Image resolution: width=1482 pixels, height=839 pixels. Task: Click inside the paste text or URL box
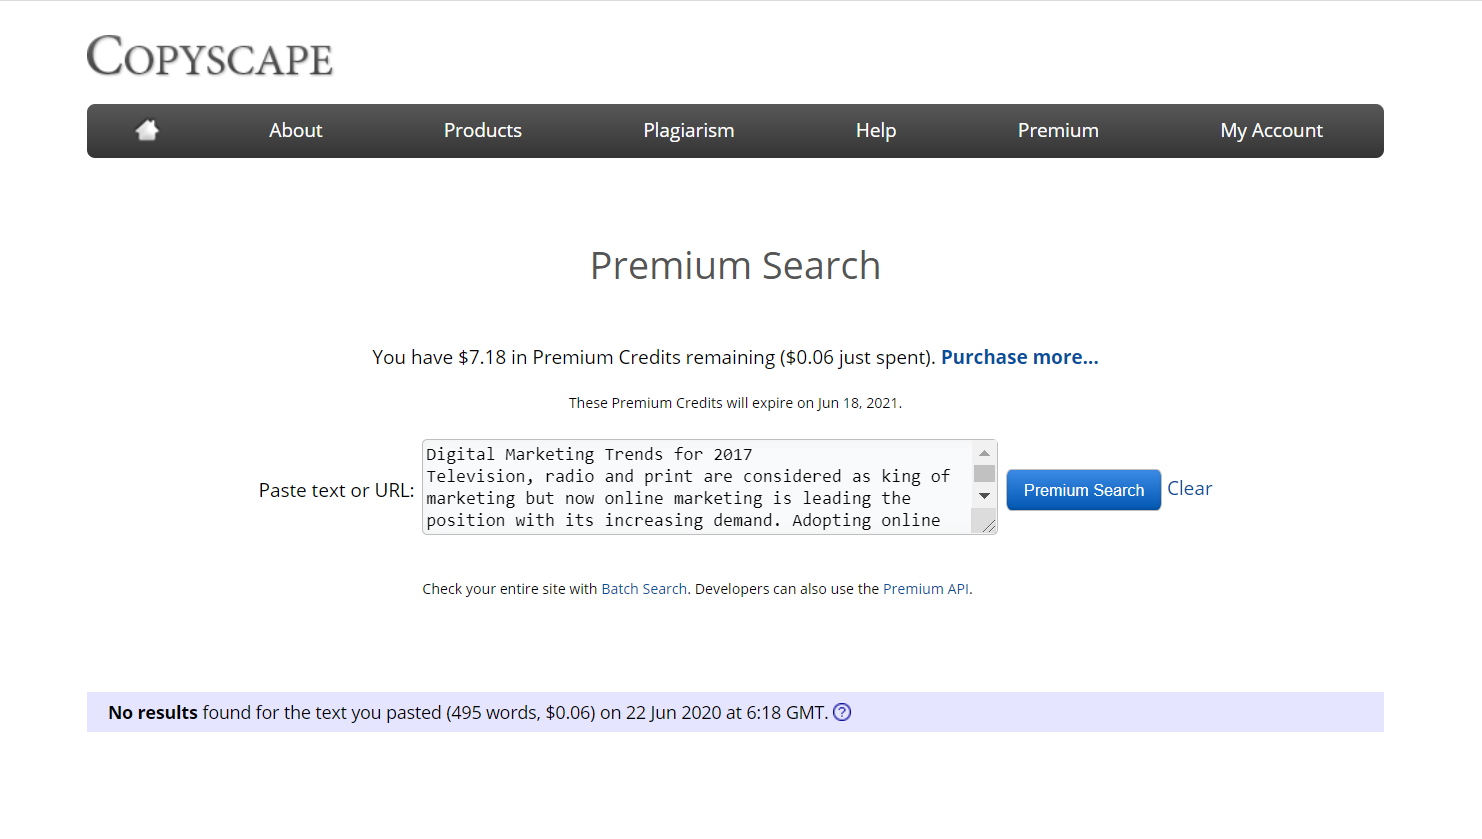[x=698, y=487]
